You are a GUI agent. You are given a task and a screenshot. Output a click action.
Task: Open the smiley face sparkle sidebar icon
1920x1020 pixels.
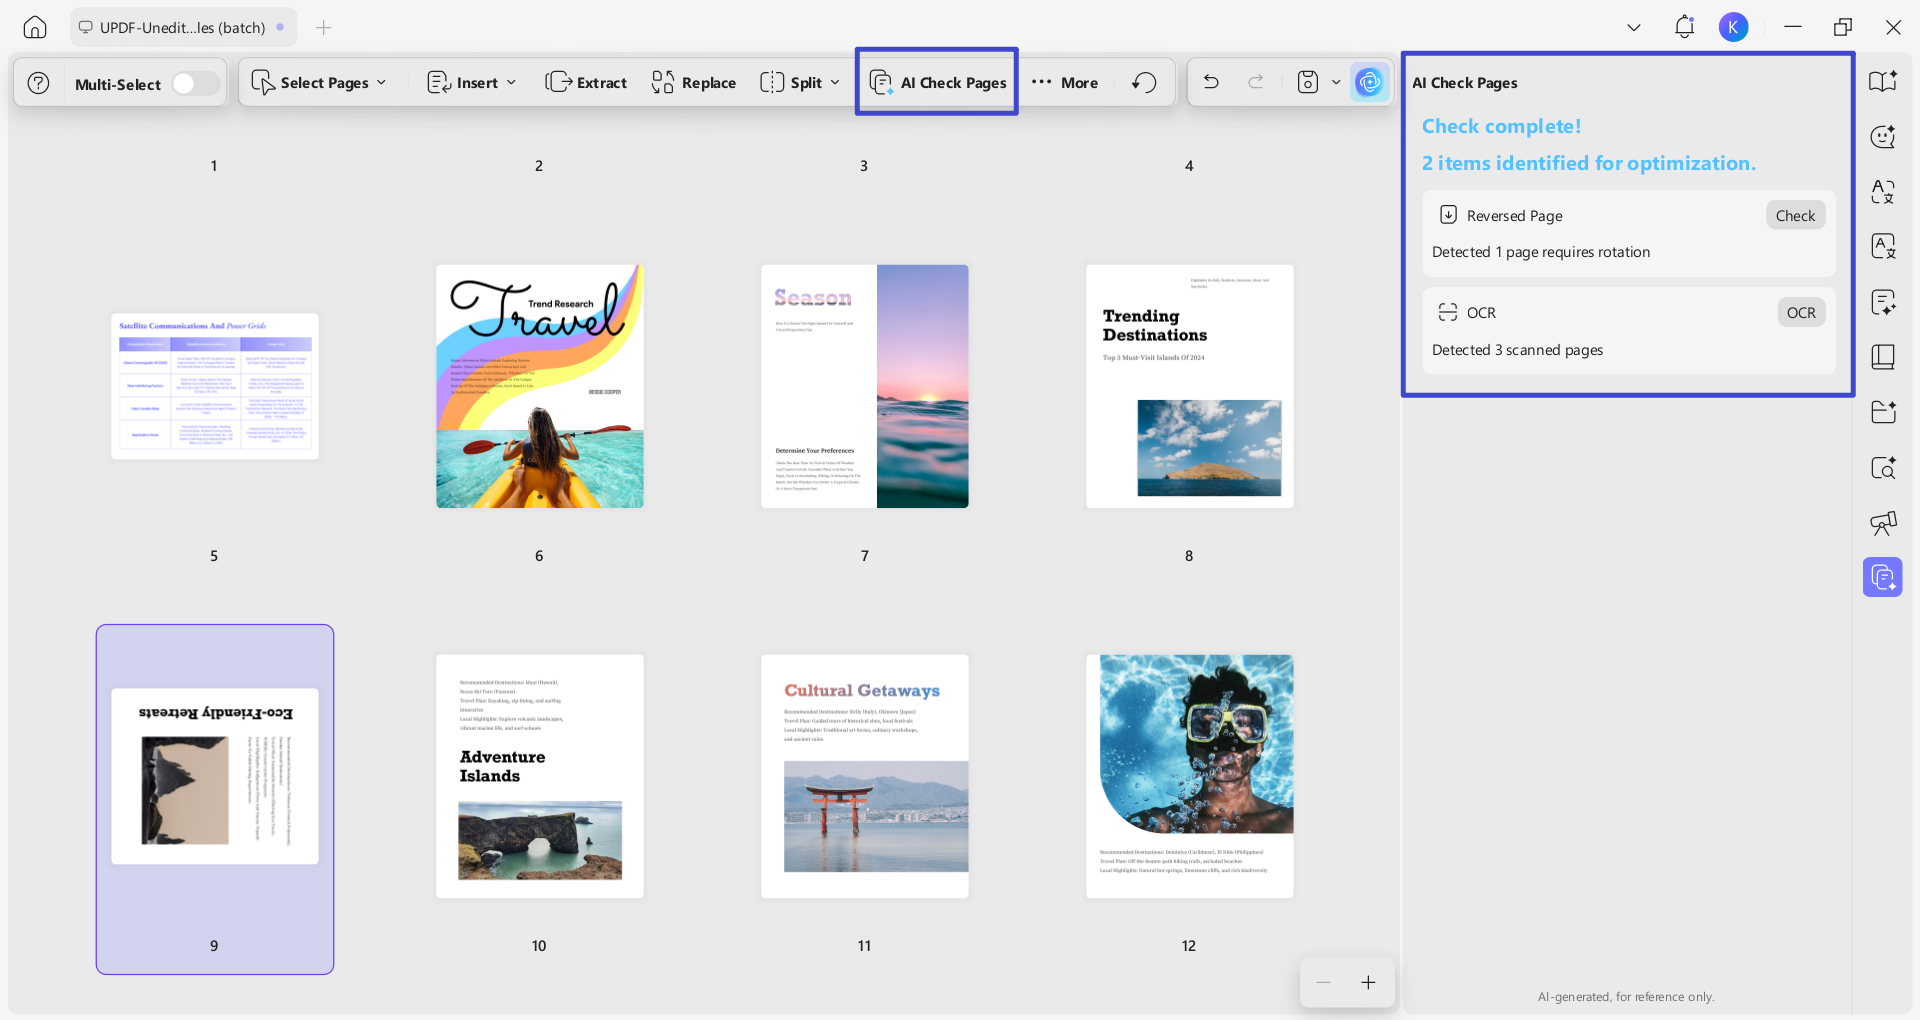(x=1883, y=136)
